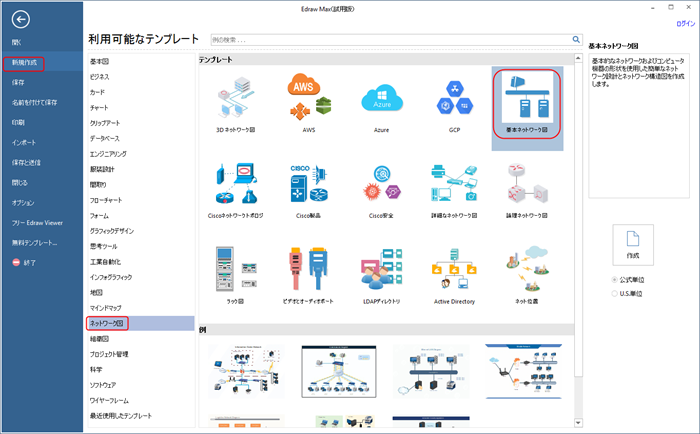Click the red exit icon in sidebar
Image resolution: width=700 pixels, height=434 pixels.
(x=16, y=263)
